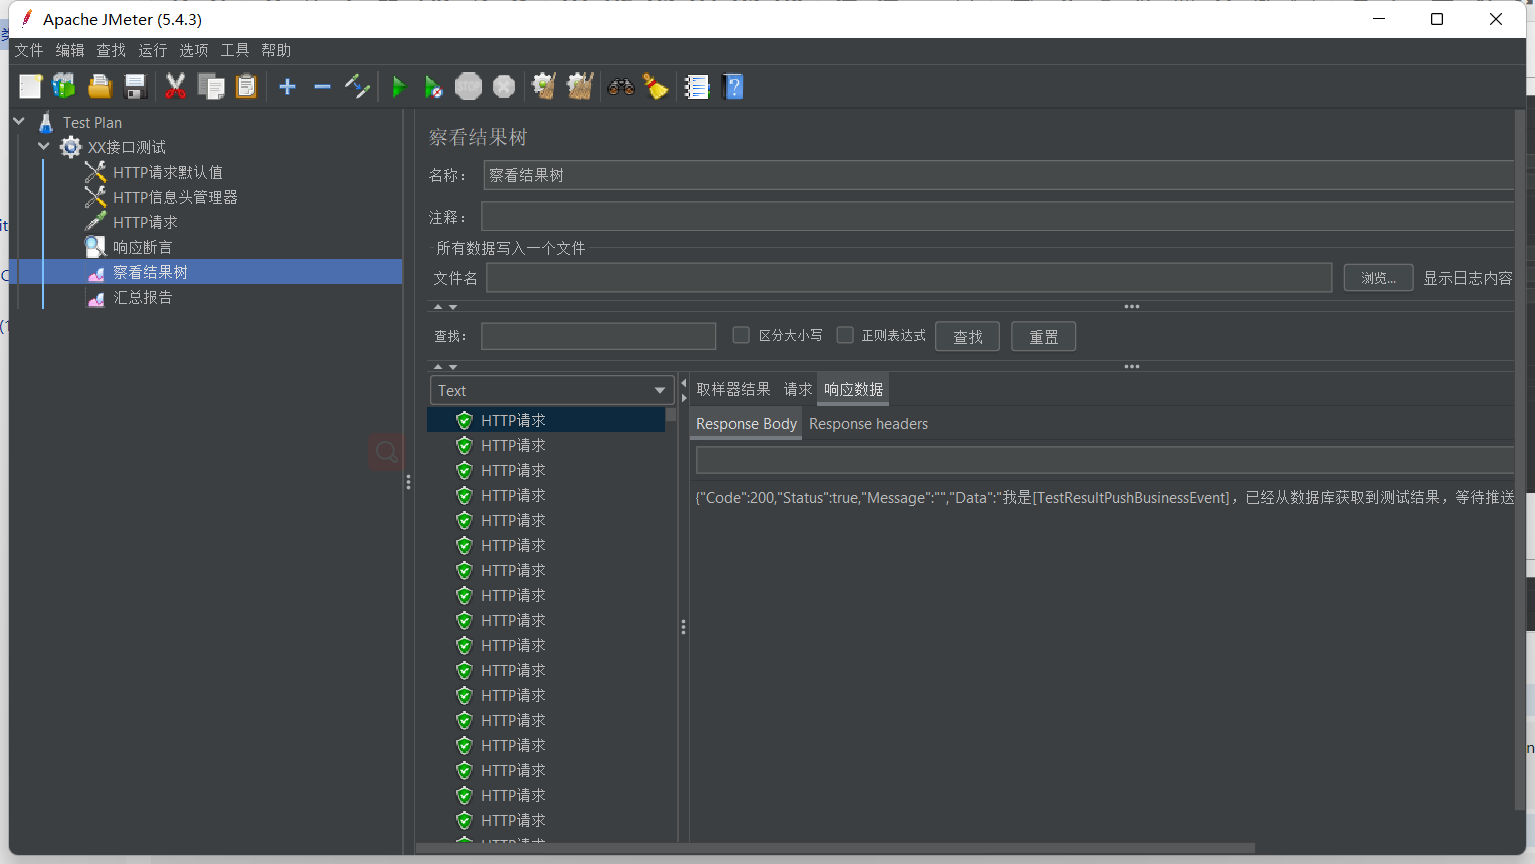
Task: Click the Clear All double broom icon
Action: tap(580, 87)
